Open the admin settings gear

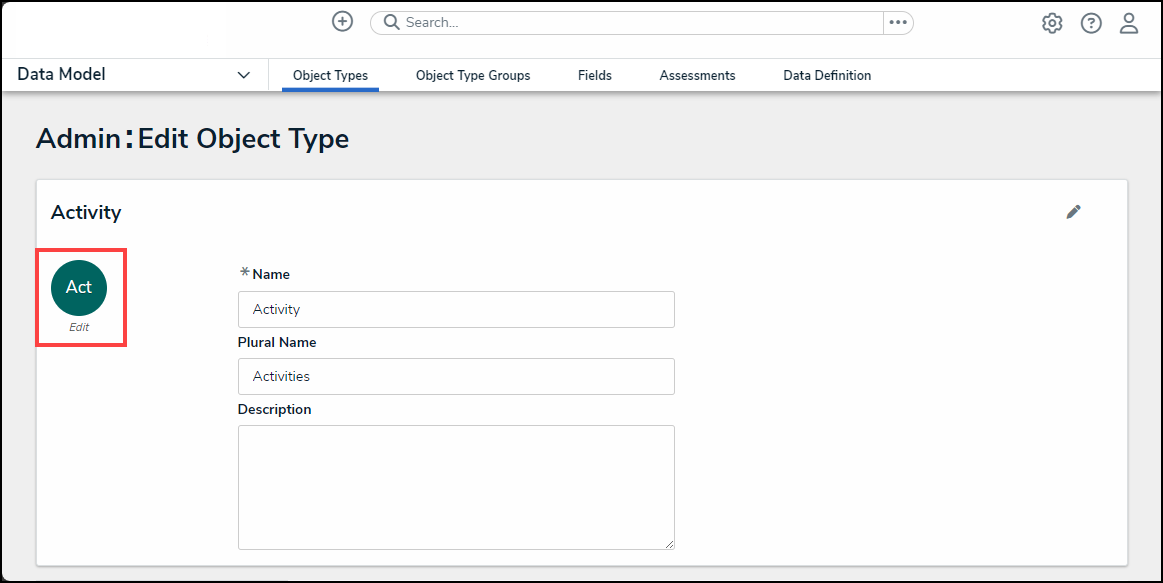pyautogui.click(x=1052, y=23)
